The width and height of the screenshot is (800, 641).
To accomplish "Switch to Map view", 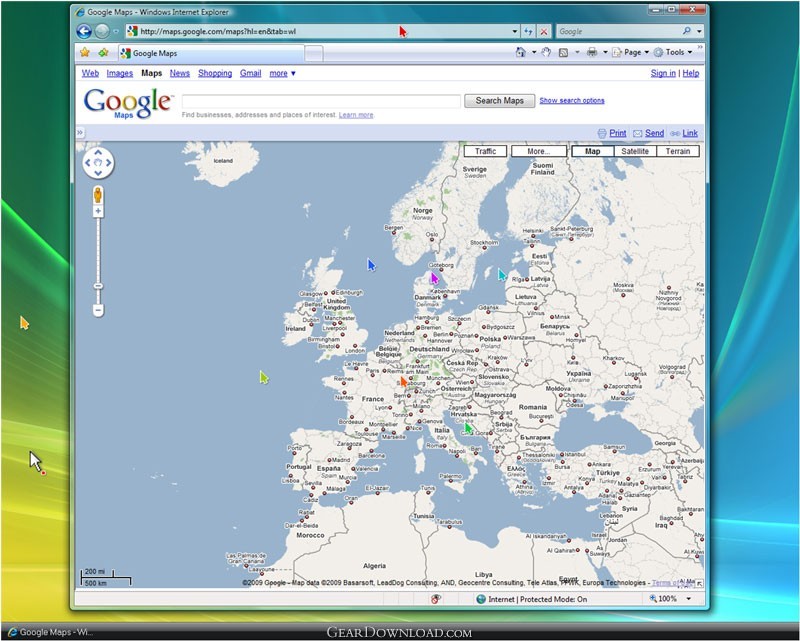I will click(x=592, y=151).
